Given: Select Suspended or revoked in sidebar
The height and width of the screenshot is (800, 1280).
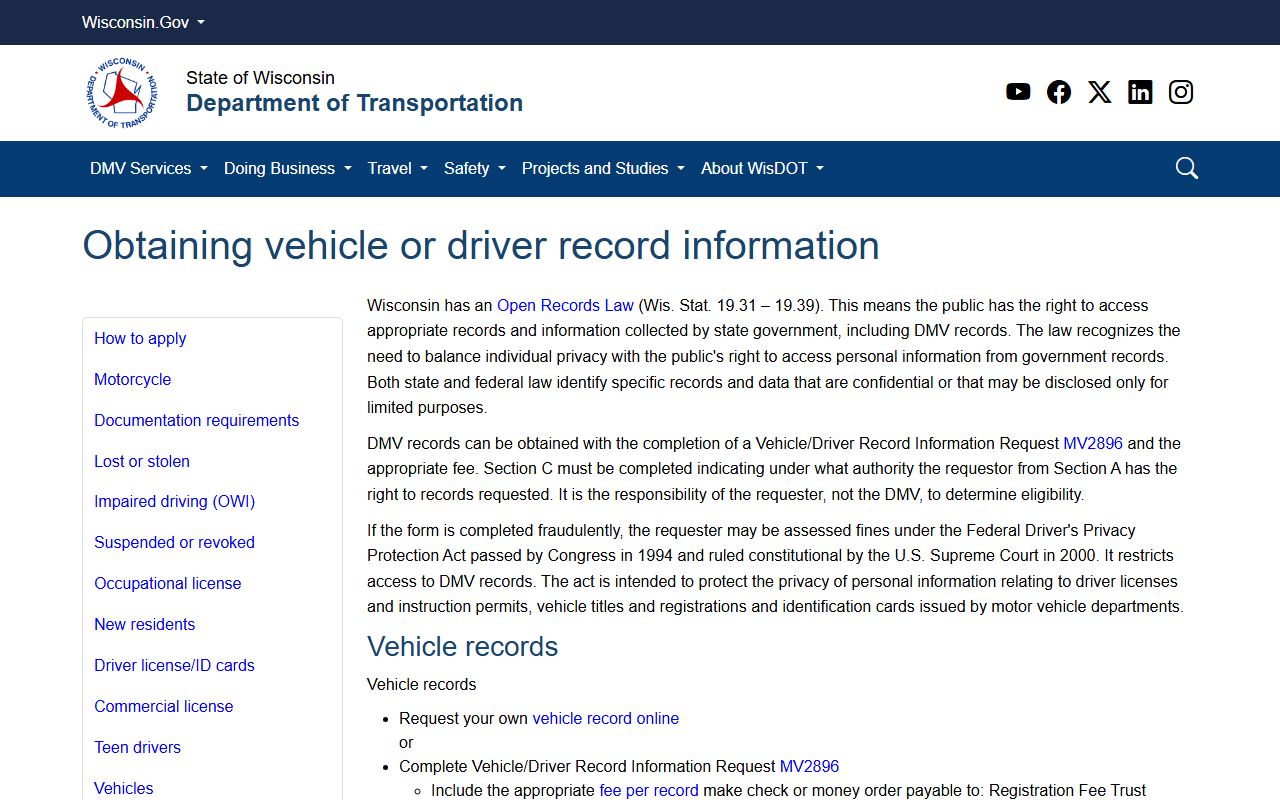Looking at the screenshot, I should [175, 542].
